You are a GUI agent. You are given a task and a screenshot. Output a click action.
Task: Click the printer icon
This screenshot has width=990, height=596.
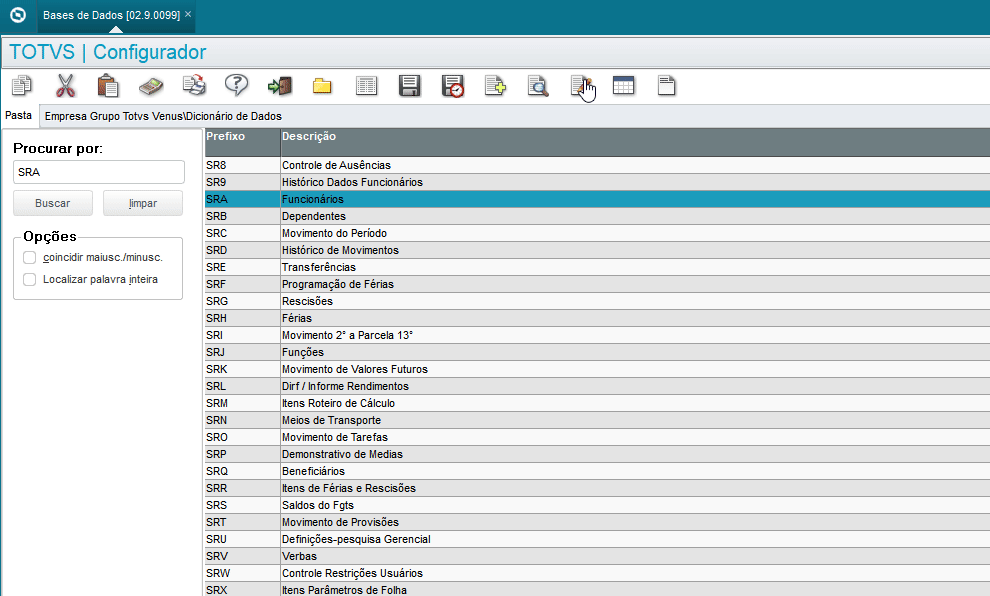194,85
